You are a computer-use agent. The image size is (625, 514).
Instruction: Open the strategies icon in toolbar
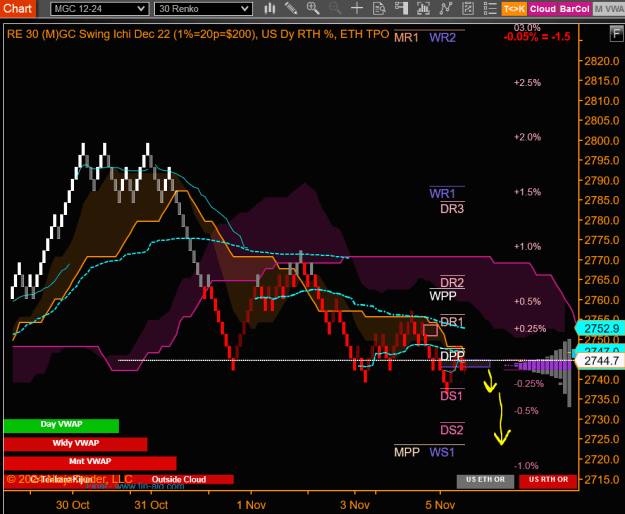tap(468, 8)
